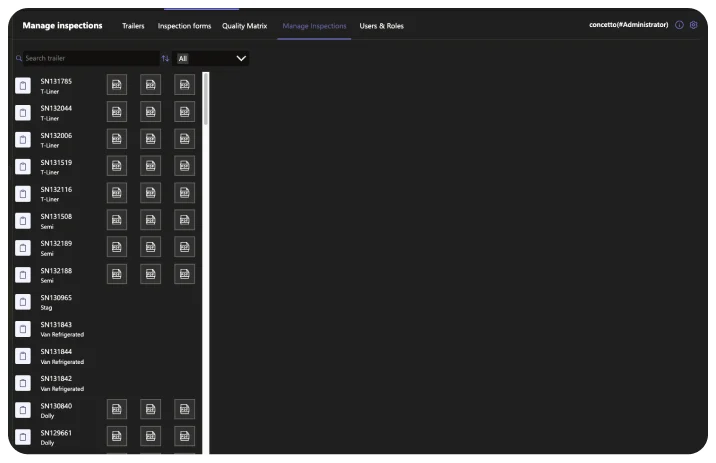This screenshot has height=463, width=716.
Task: Open the settings gear icon
Action: (693, 25)
